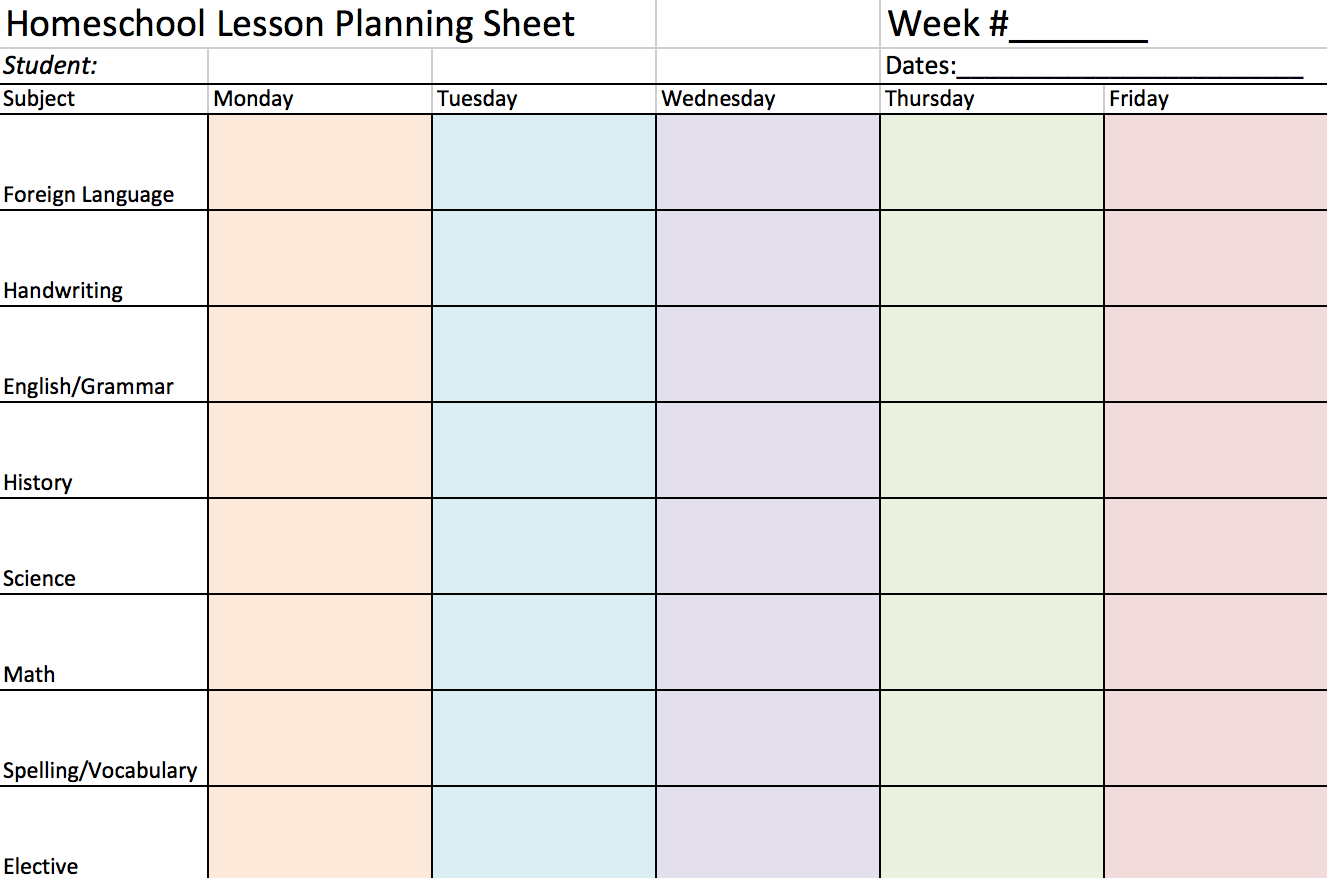Viewport: 1327px width, 878px height.
Task: Click Monday's orange cell for Foreign Language
Action: 320,162
